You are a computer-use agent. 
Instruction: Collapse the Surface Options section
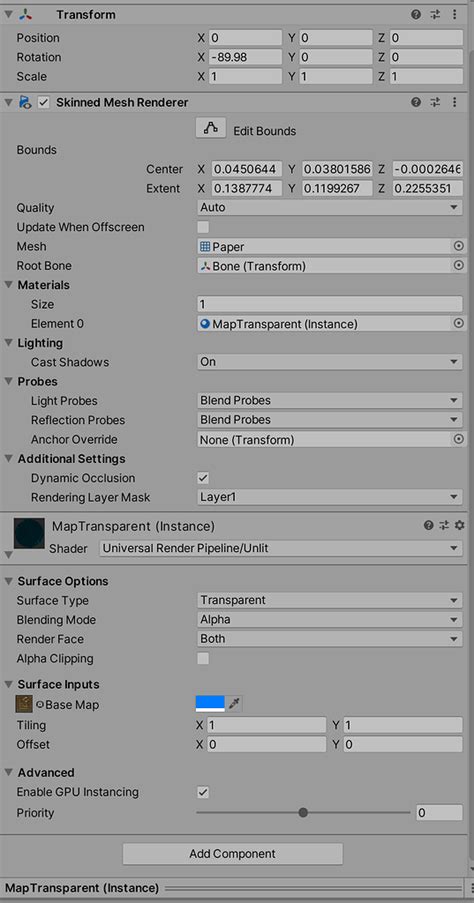click(x=9, y=581)
